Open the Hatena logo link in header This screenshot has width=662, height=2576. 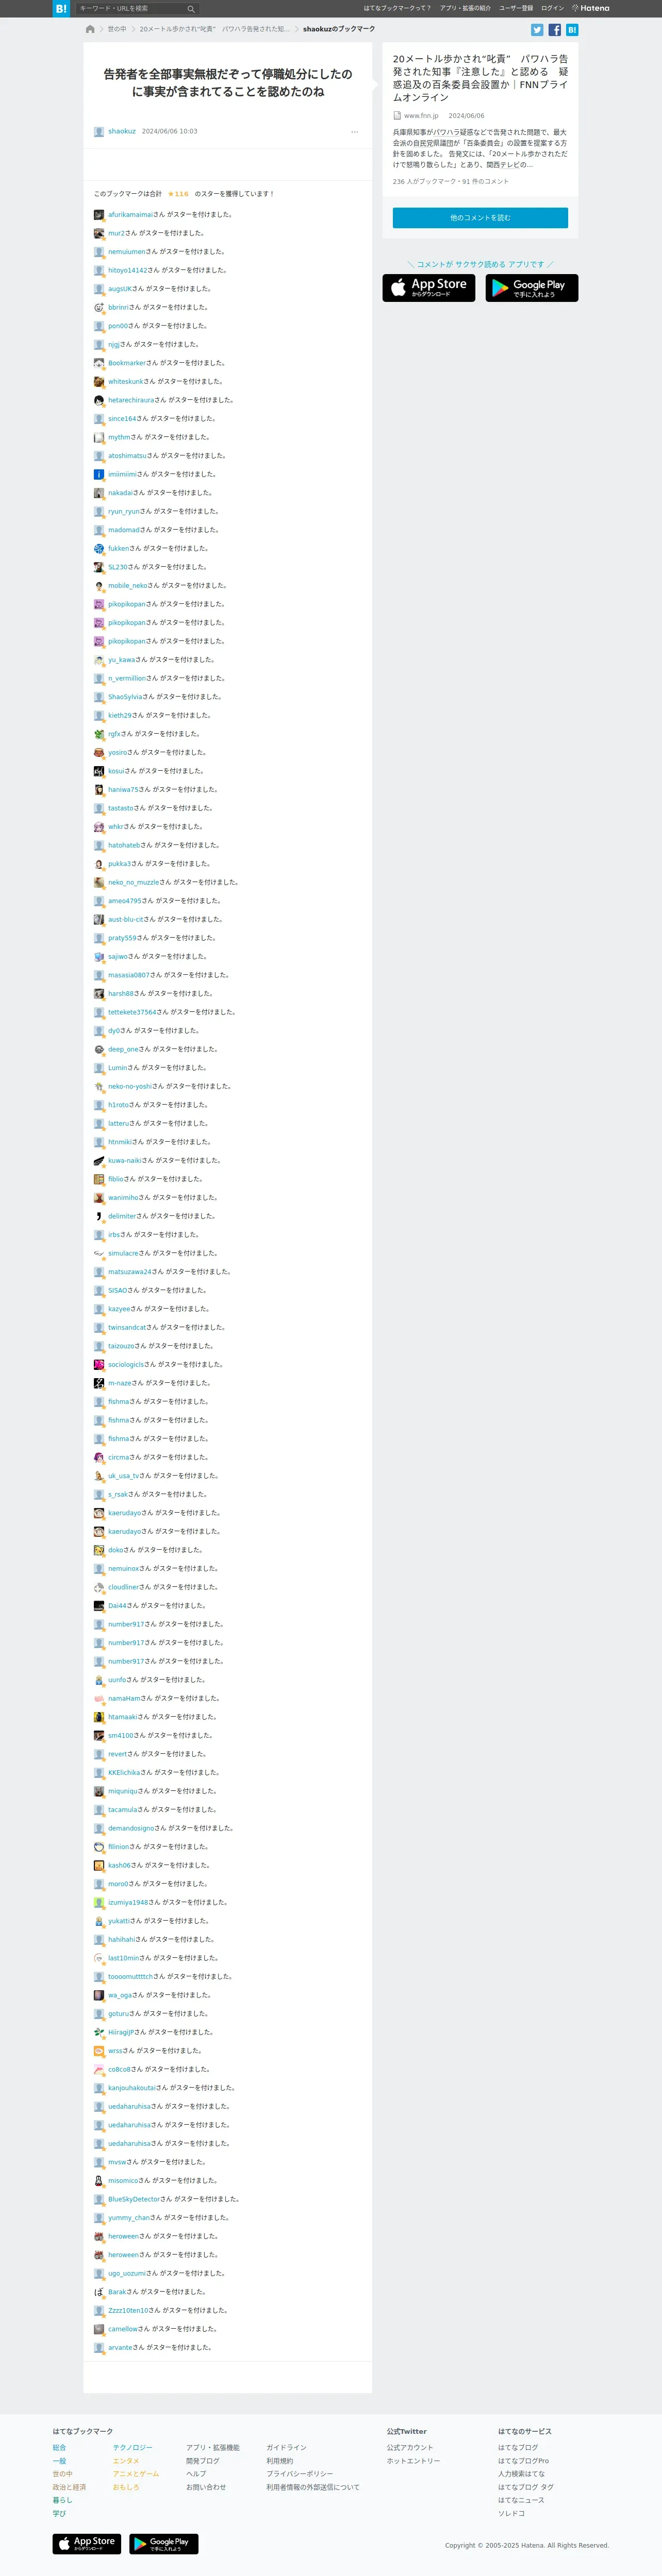590,8
